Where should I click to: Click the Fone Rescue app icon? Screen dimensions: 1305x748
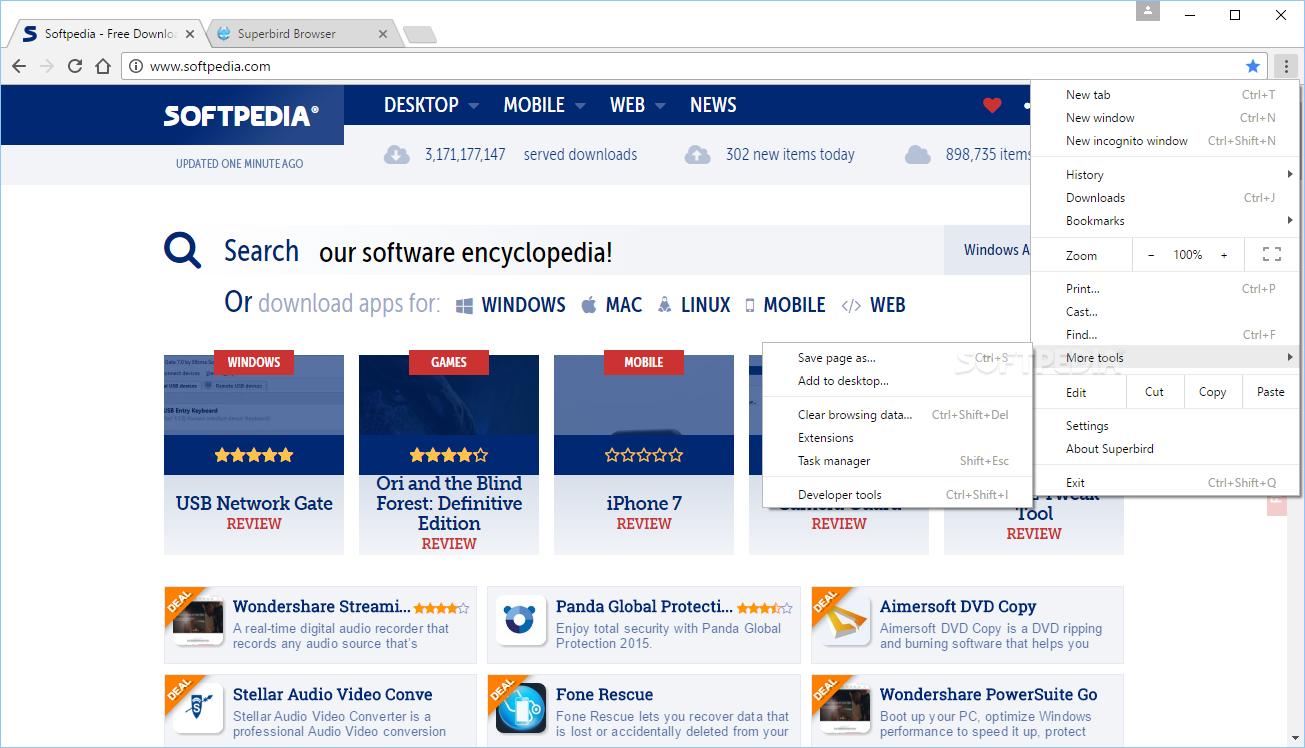520,708
